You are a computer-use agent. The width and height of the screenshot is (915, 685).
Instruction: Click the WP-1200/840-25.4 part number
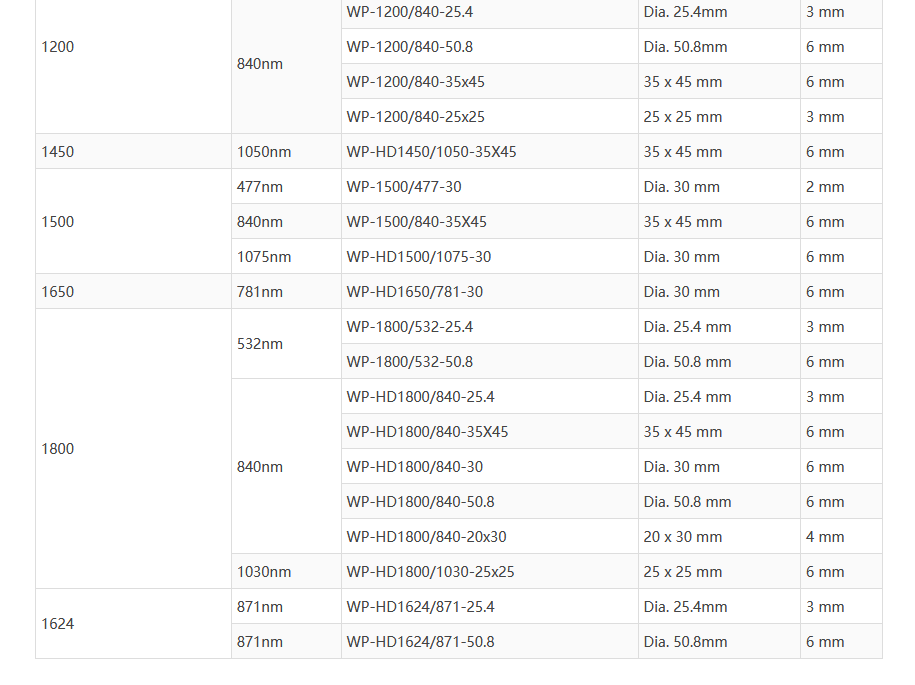pos(410,12)
